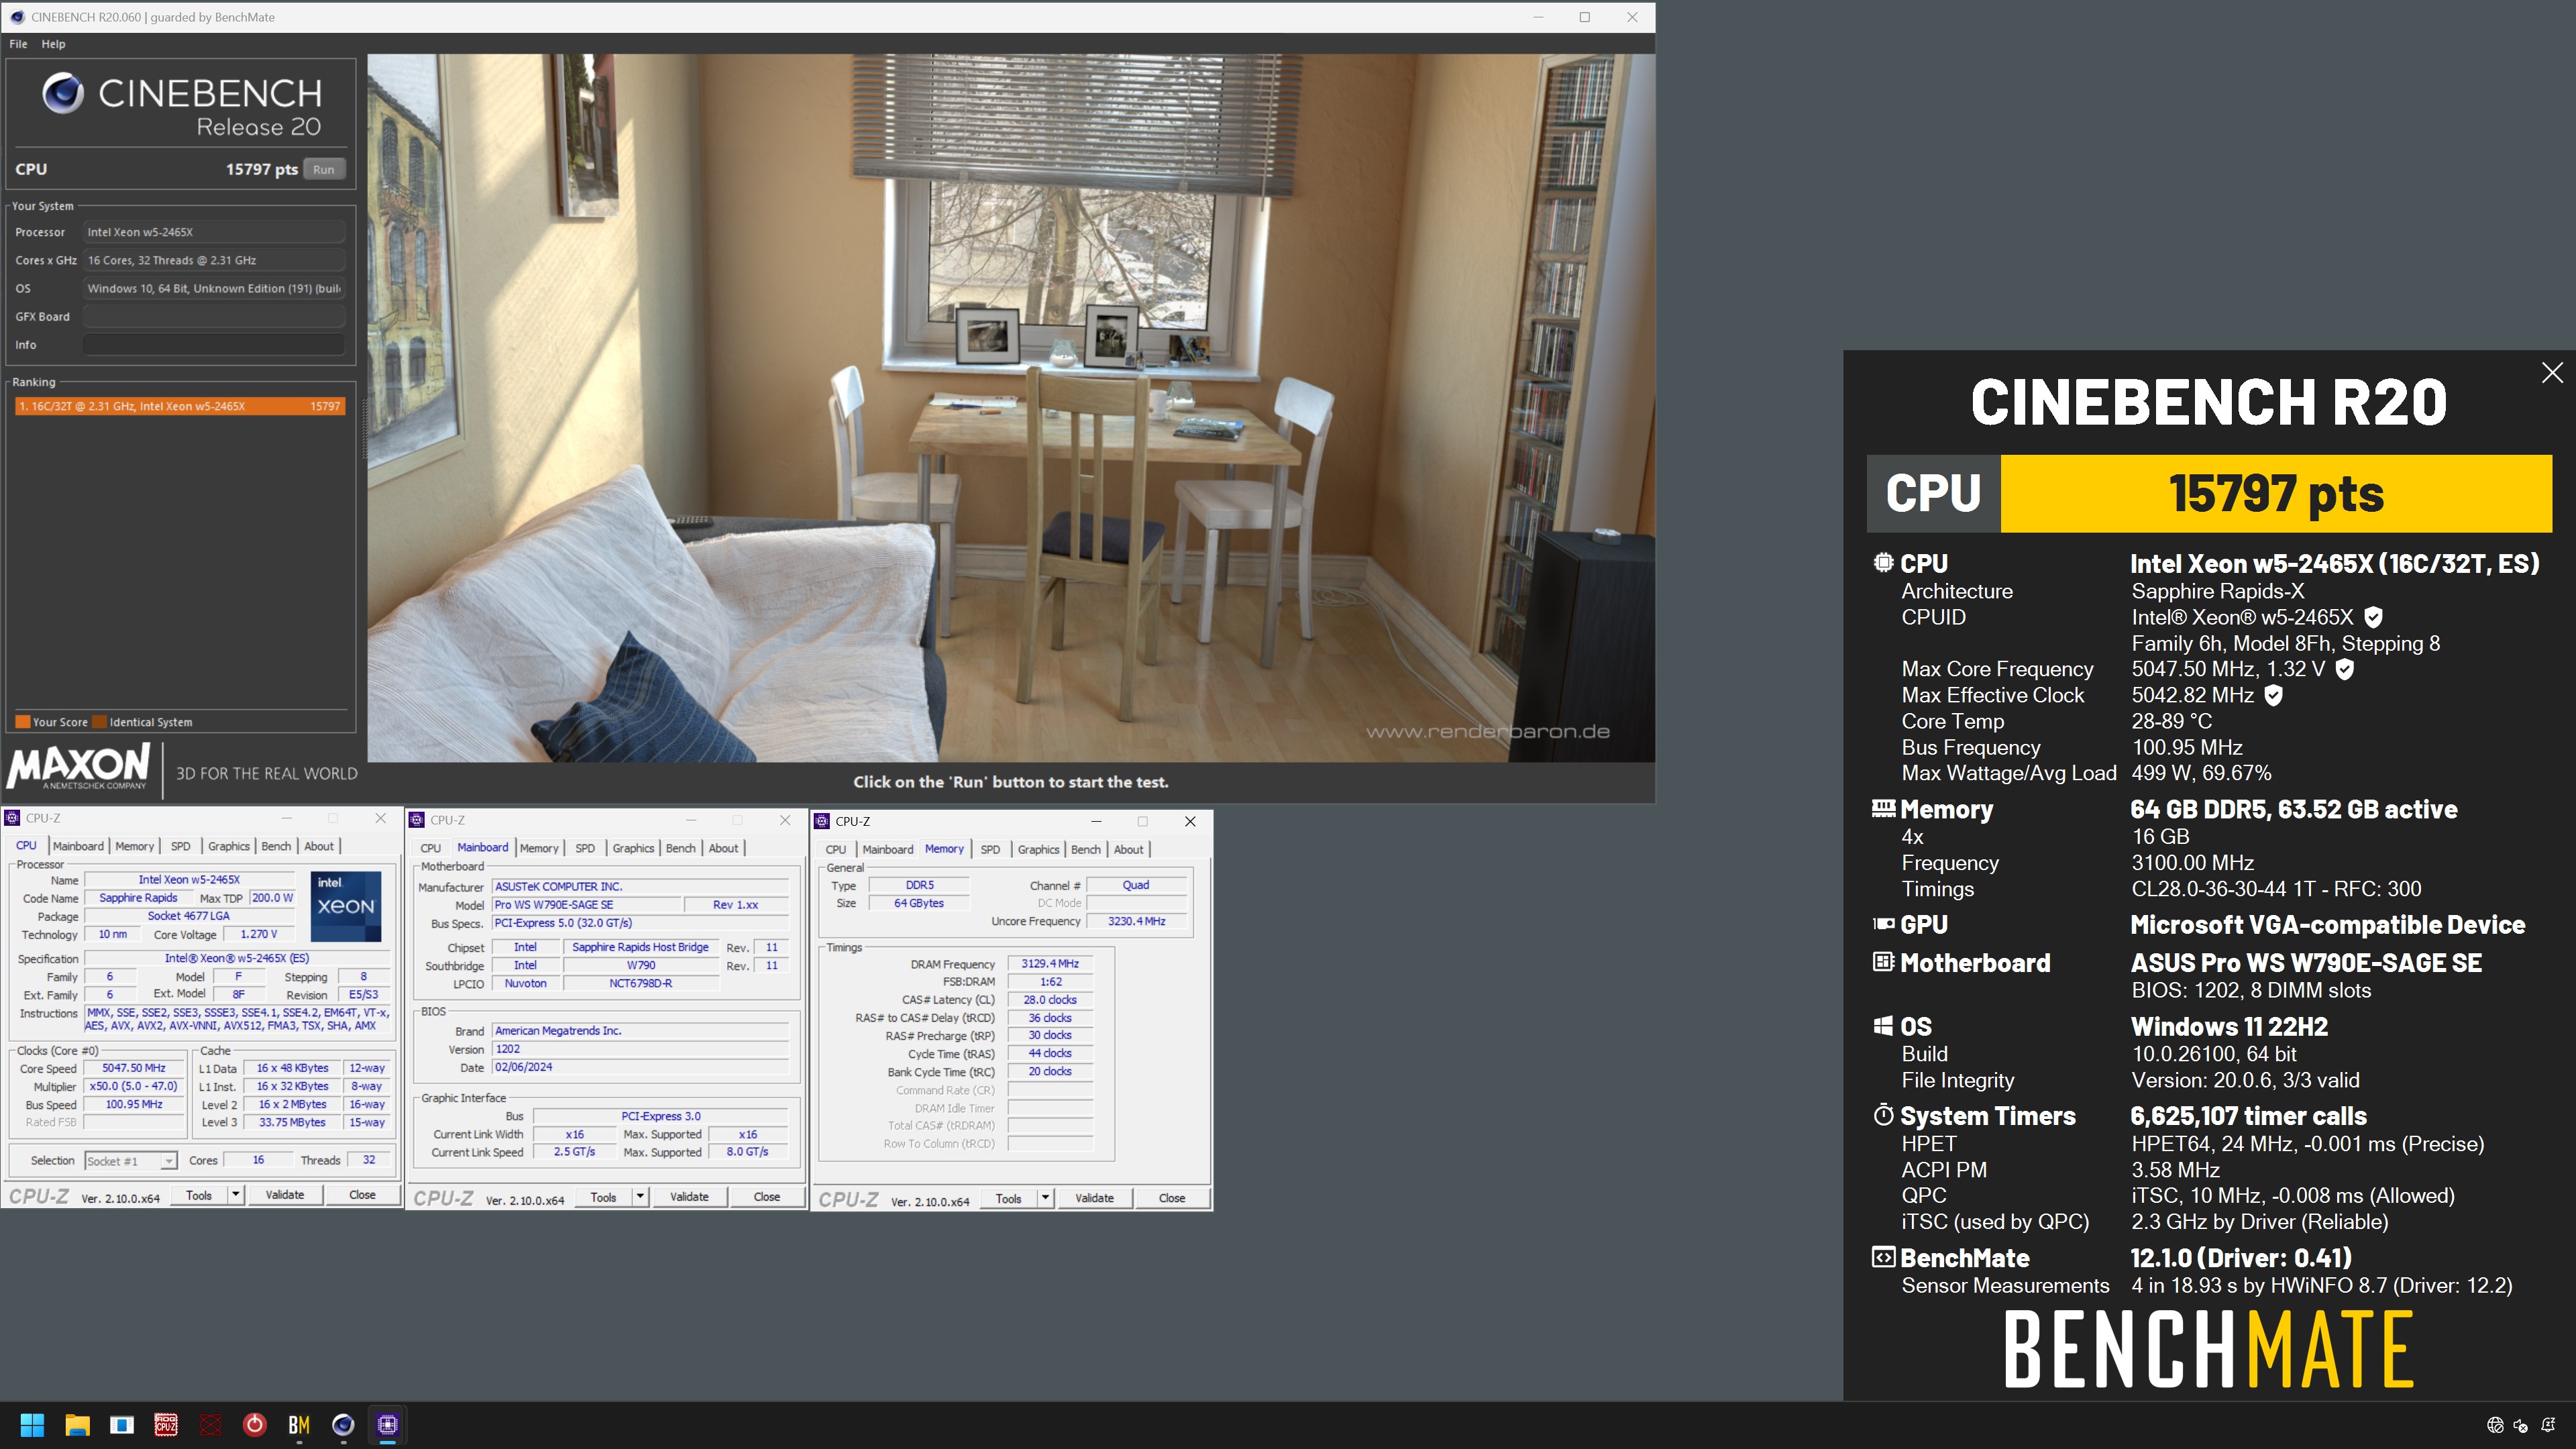This screenshot has height=1449, width=2576.
Task: Open File Explorer from the taskbar
Action: (x=77, y=1425)
